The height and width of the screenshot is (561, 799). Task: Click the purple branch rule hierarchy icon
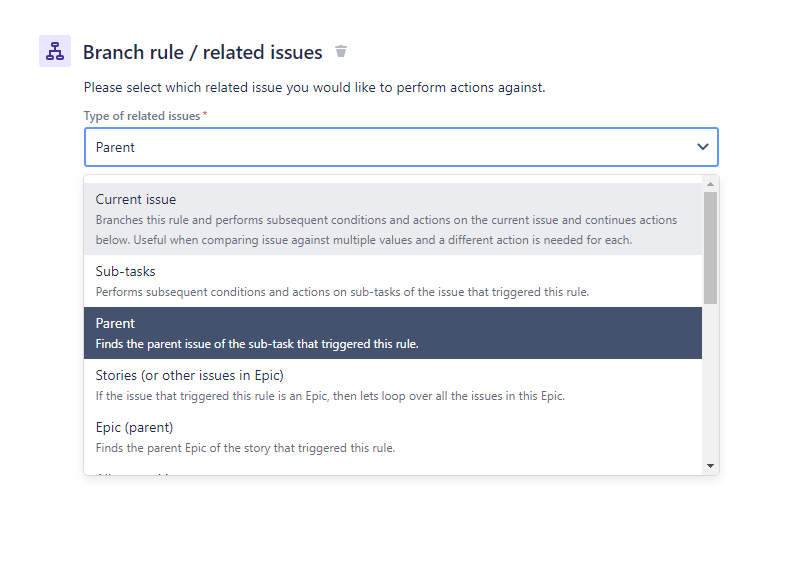pyautogui.click(x=55, y=51)
